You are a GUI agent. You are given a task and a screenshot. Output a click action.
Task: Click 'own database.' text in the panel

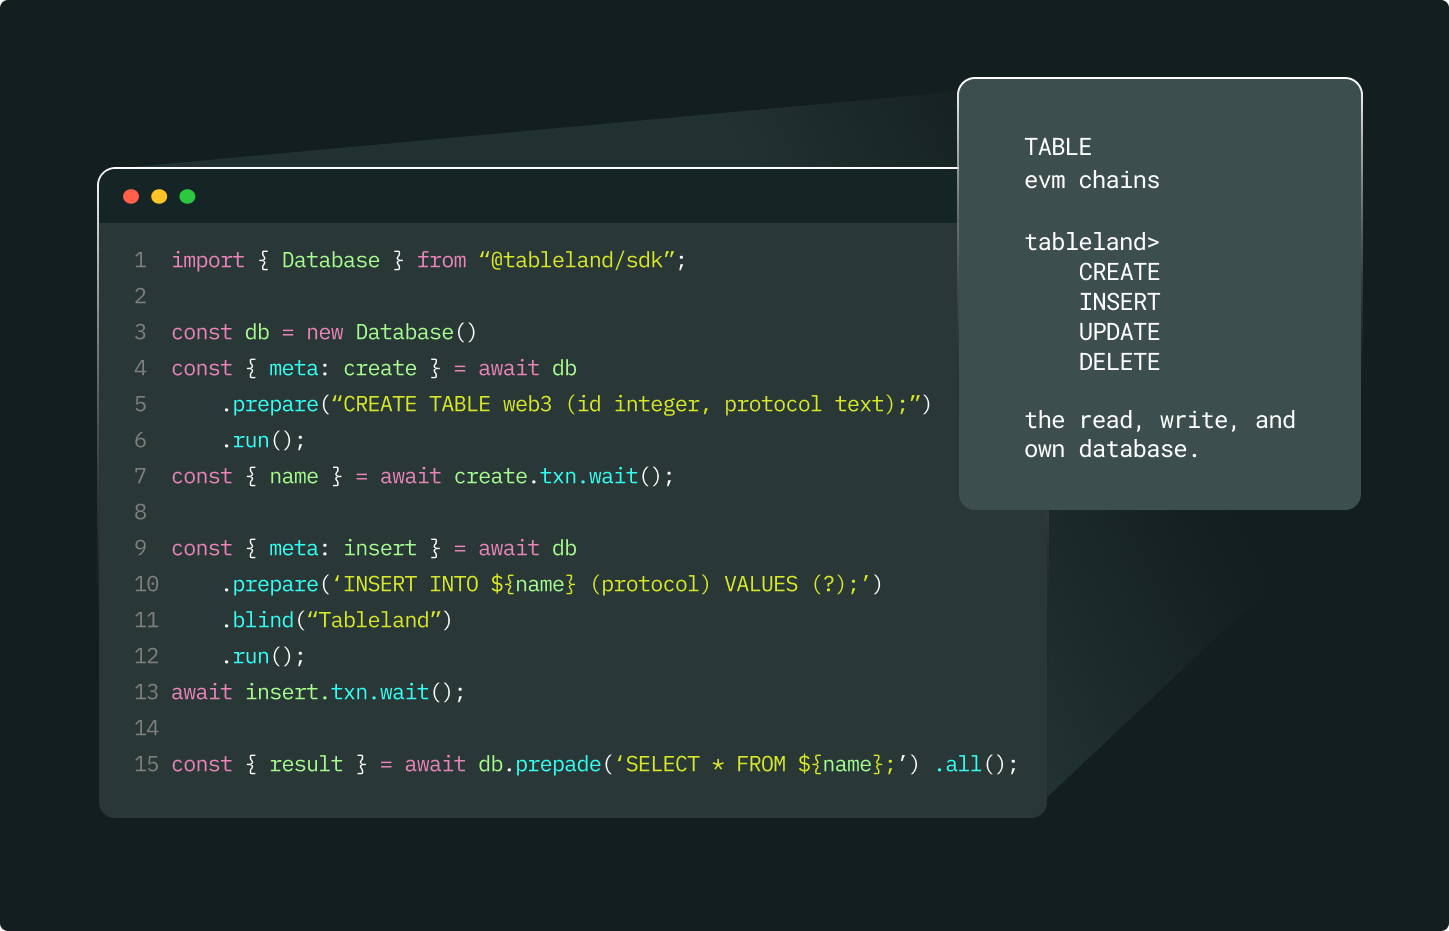click(x=1112, y=450)
